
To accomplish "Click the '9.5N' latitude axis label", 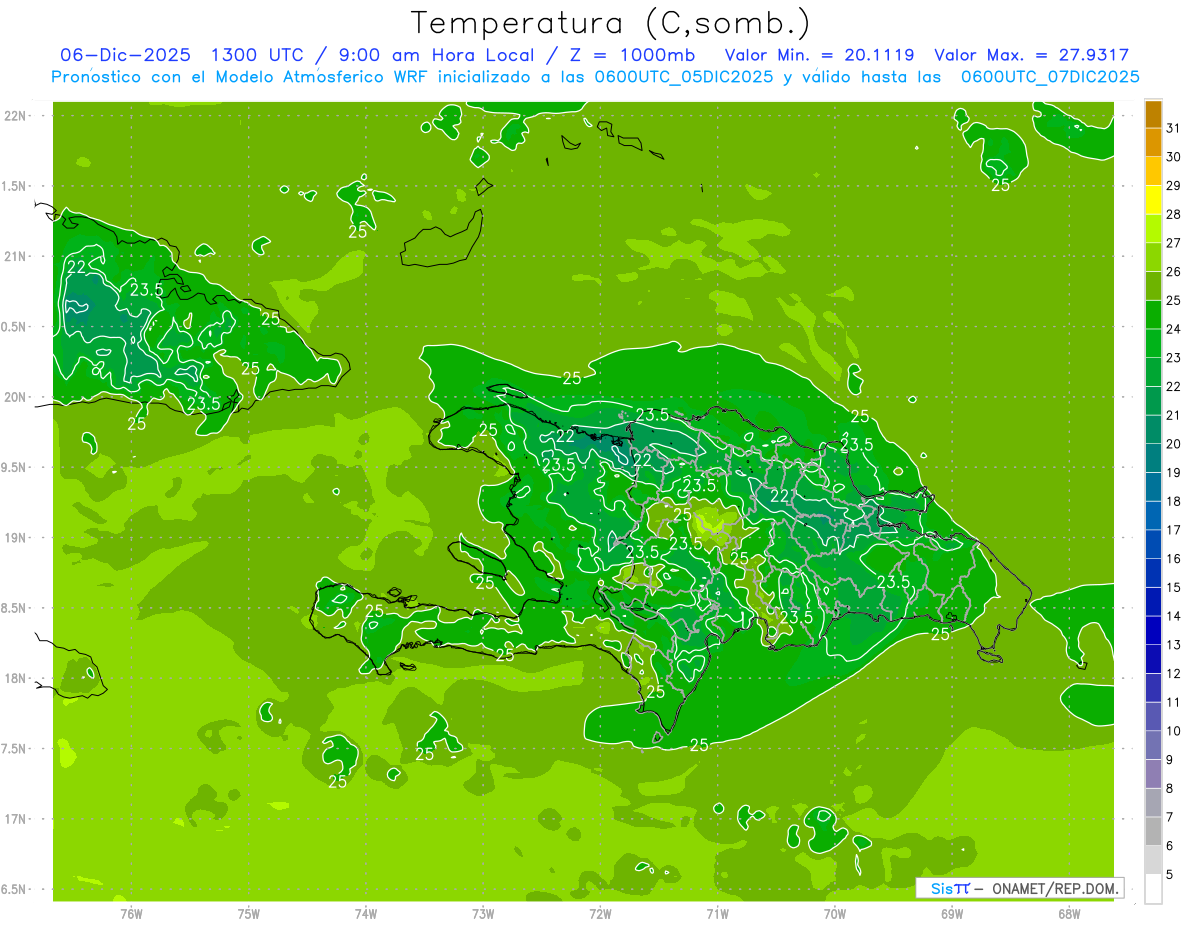I will pos(14,468).
